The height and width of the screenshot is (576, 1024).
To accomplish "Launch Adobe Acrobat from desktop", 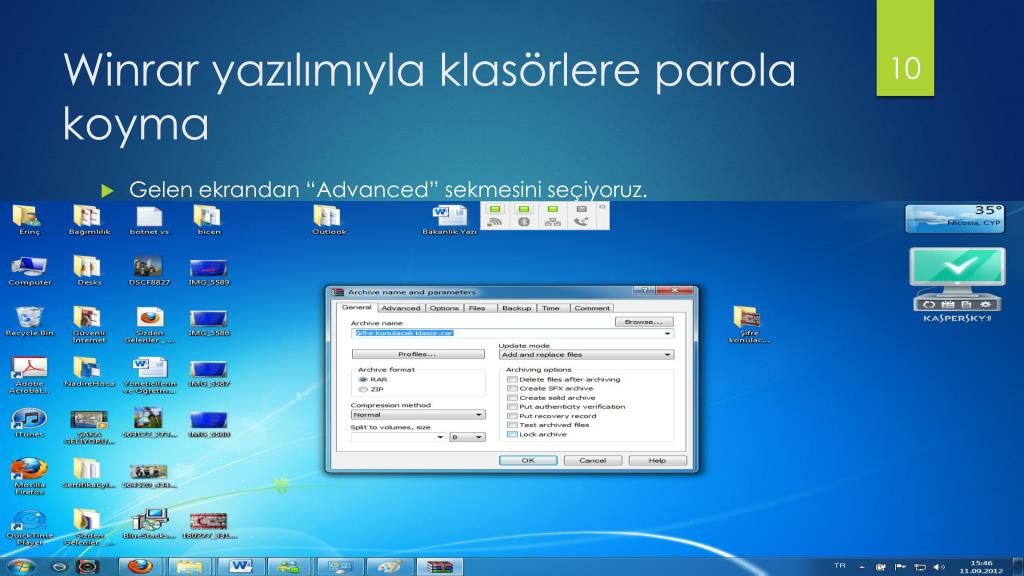I will click(29, 374).
